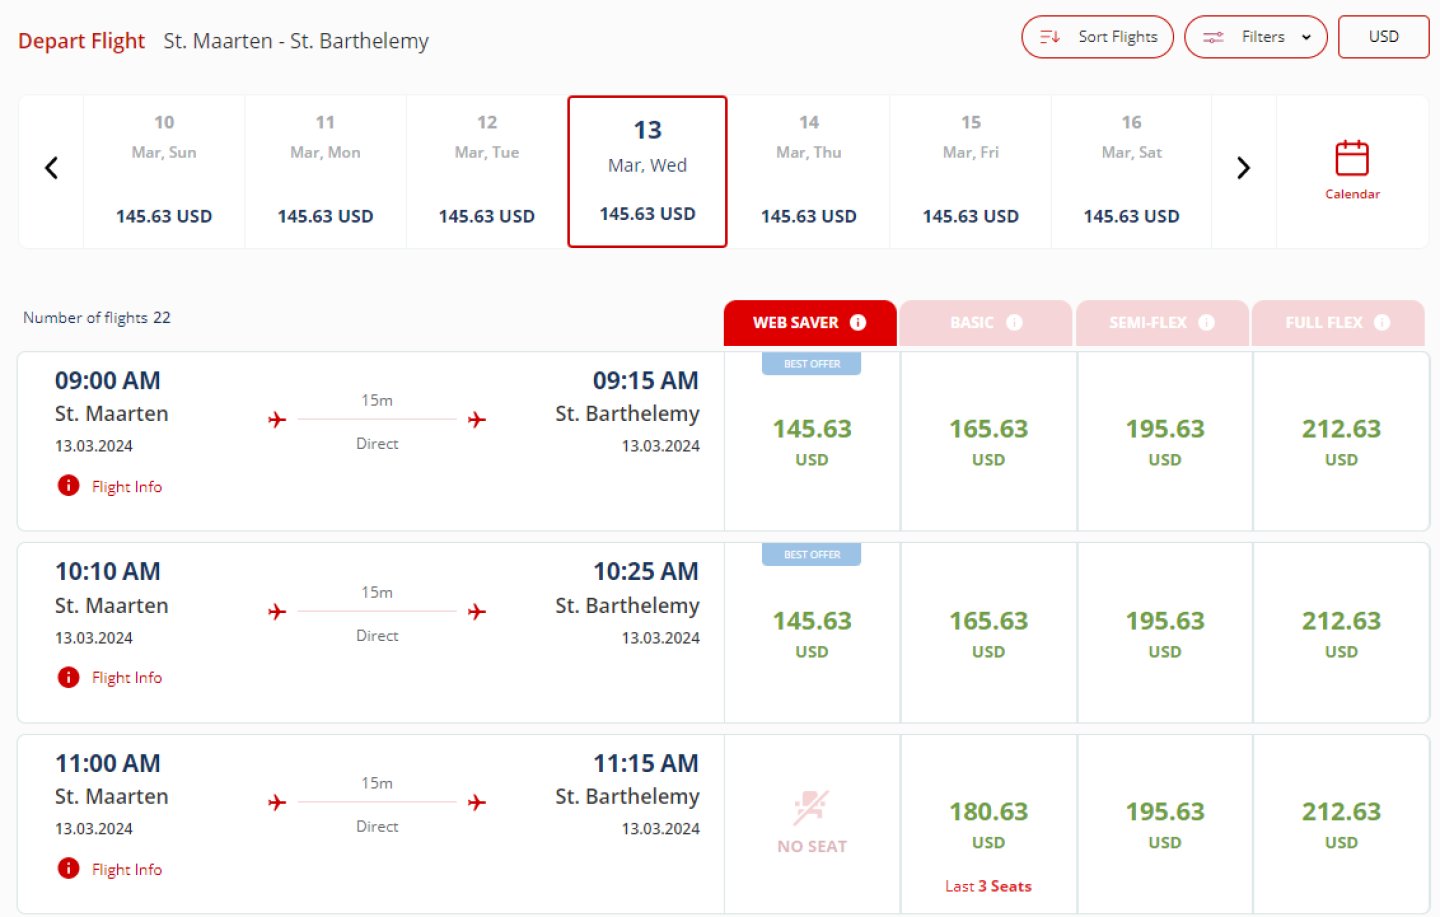Open the Filters dropdown

click(1256, 36)
